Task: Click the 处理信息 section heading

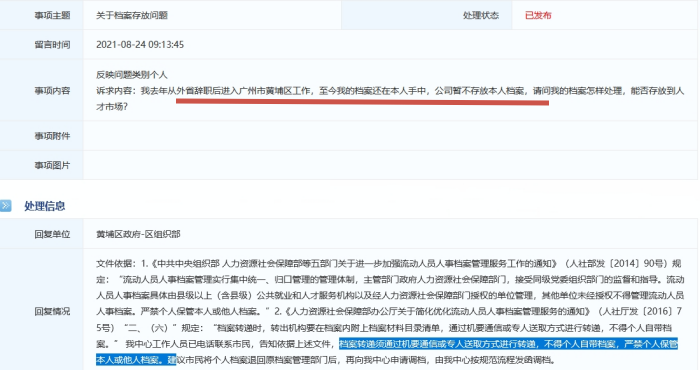Action: [45, 206]
